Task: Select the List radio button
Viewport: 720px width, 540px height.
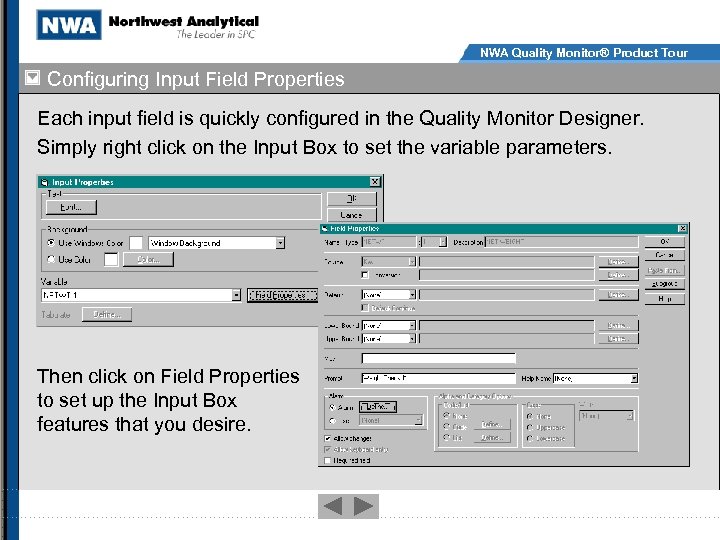Action: [x=446, y=438]
